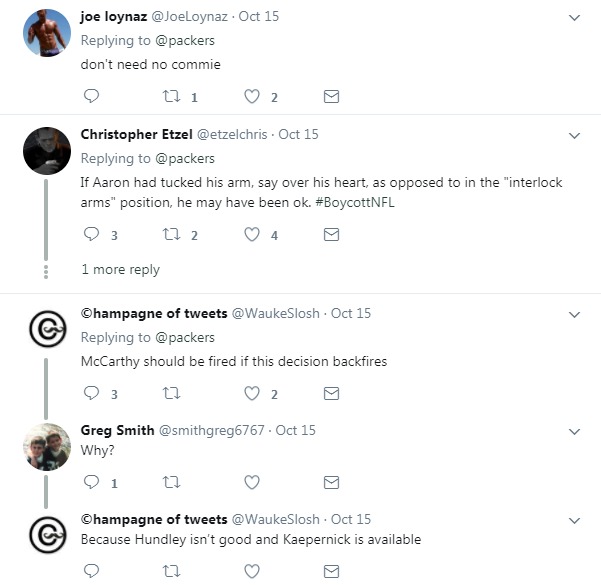The image size is (601, 585).
Task: Open more options for joe loynaz's tweet
Action: coord(574,18)
